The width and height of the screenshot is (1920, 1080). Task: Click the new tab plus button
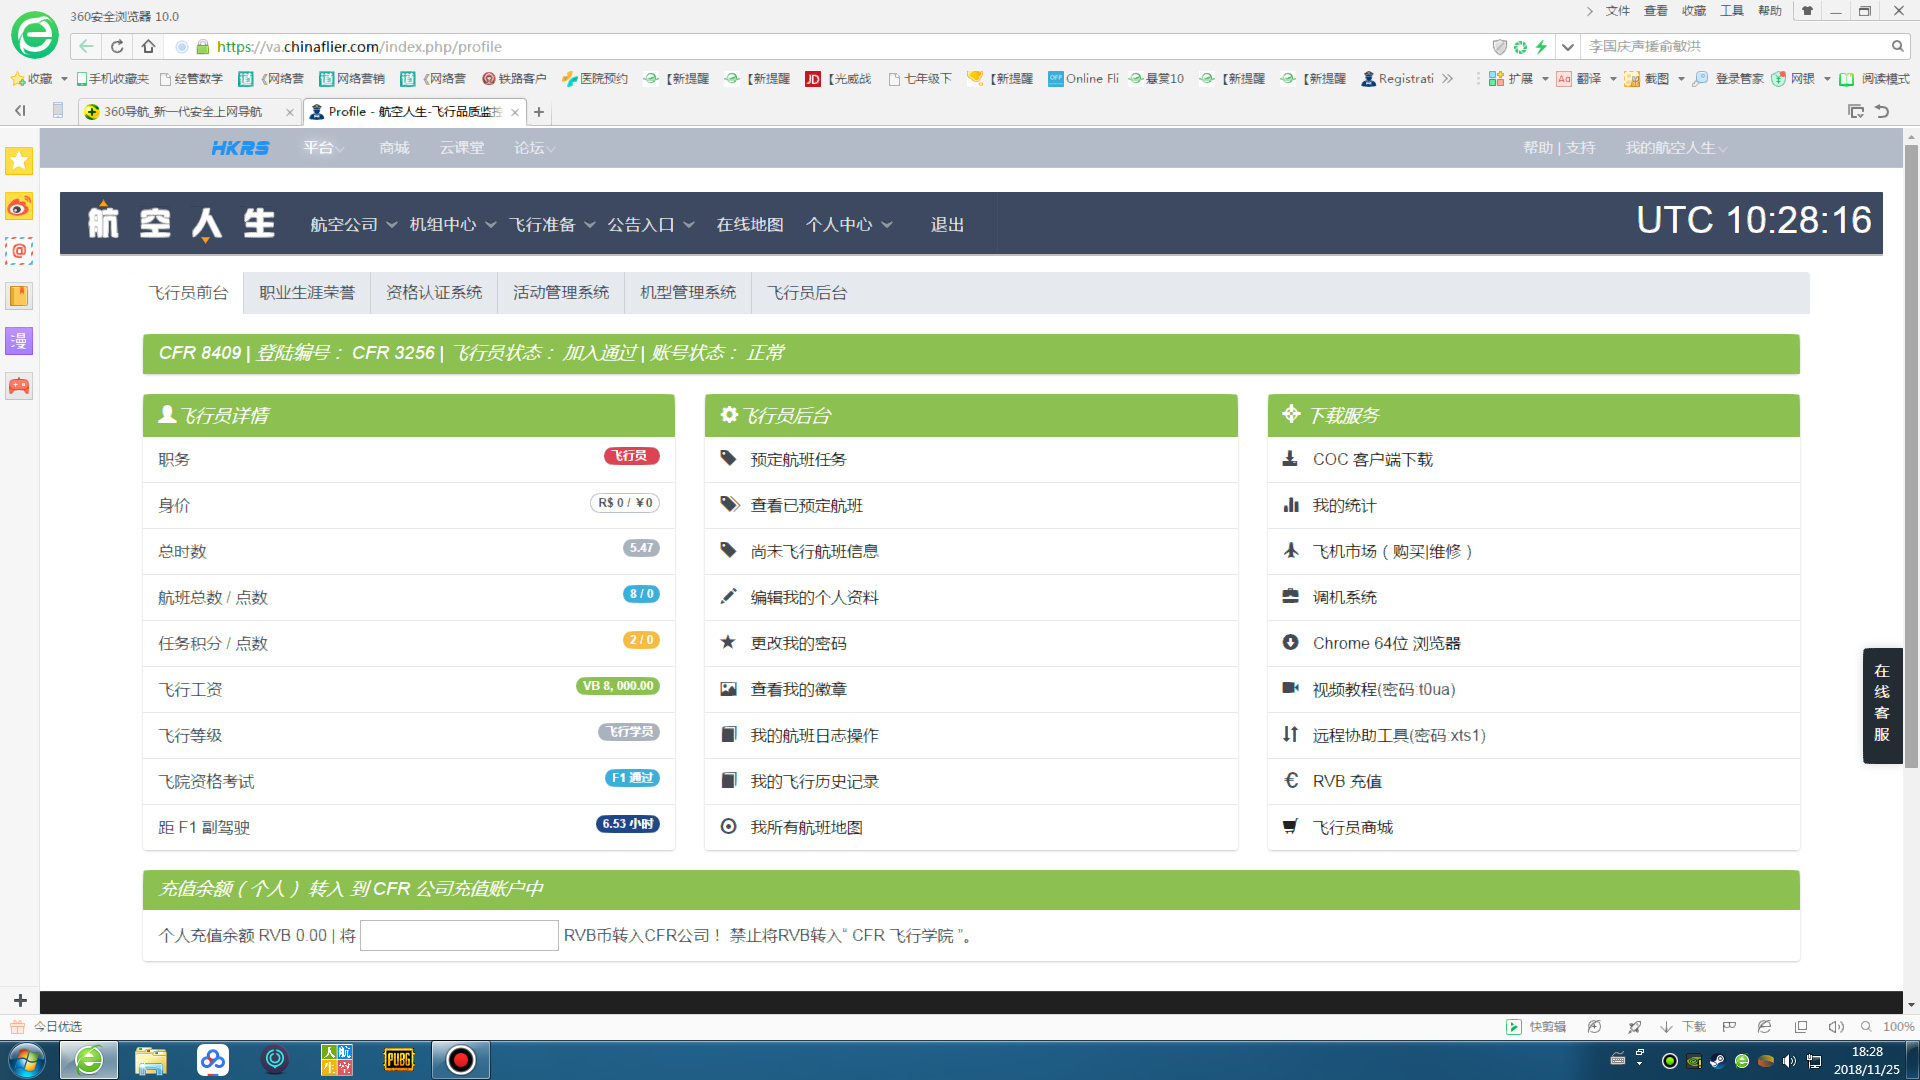click(539, 112)
